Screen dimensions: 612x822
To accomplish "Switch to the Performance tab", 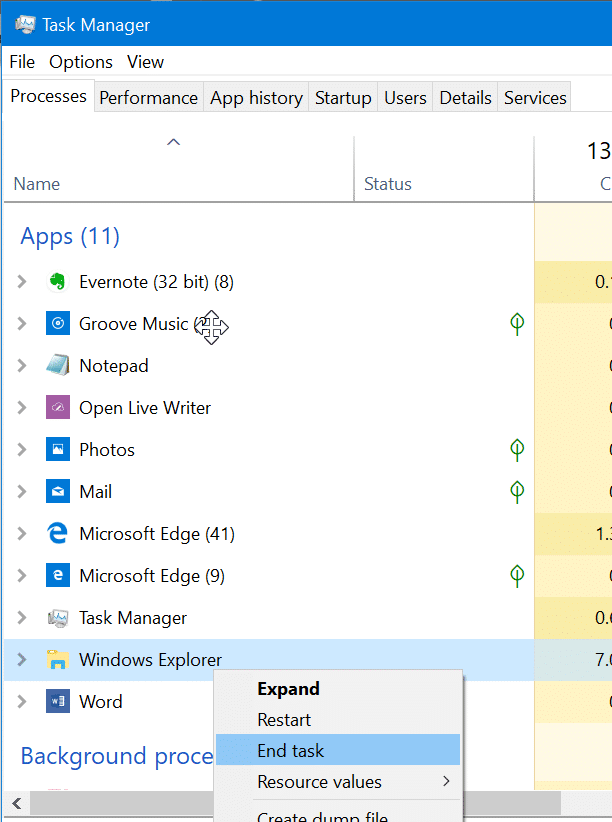I will [148, 98].
